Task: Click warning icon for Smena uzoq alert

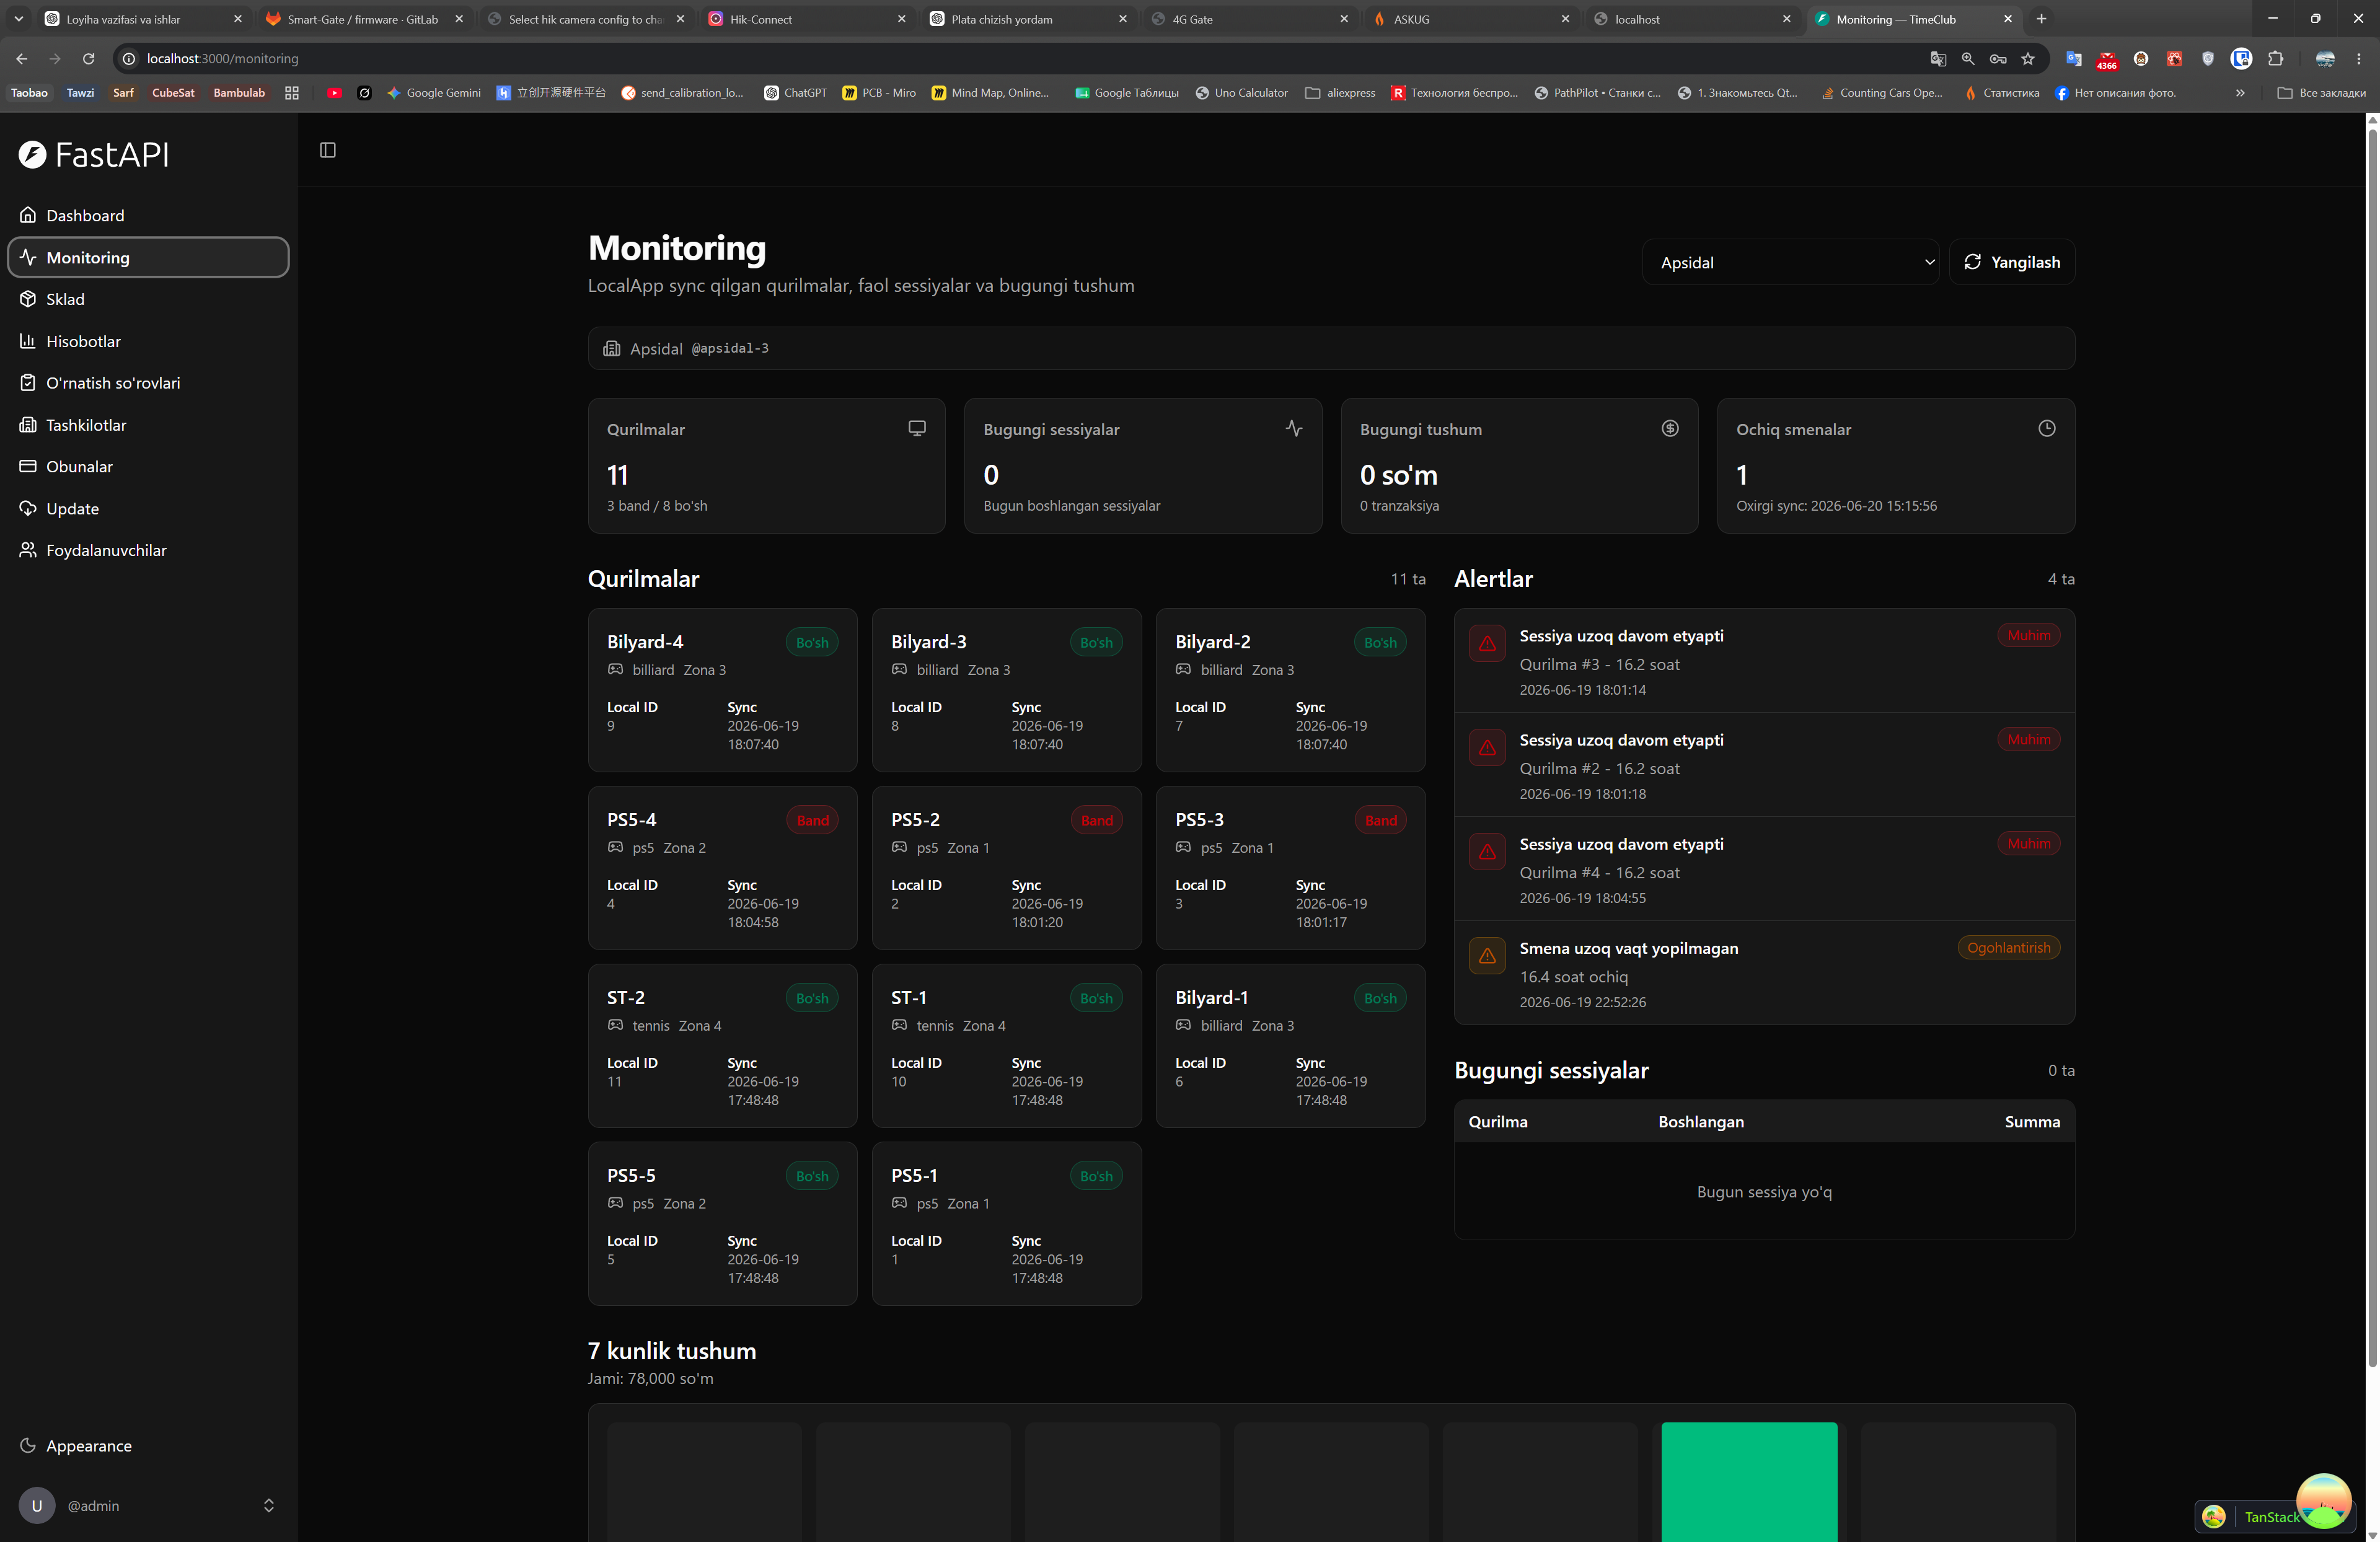Action: tap(1487, 955)
